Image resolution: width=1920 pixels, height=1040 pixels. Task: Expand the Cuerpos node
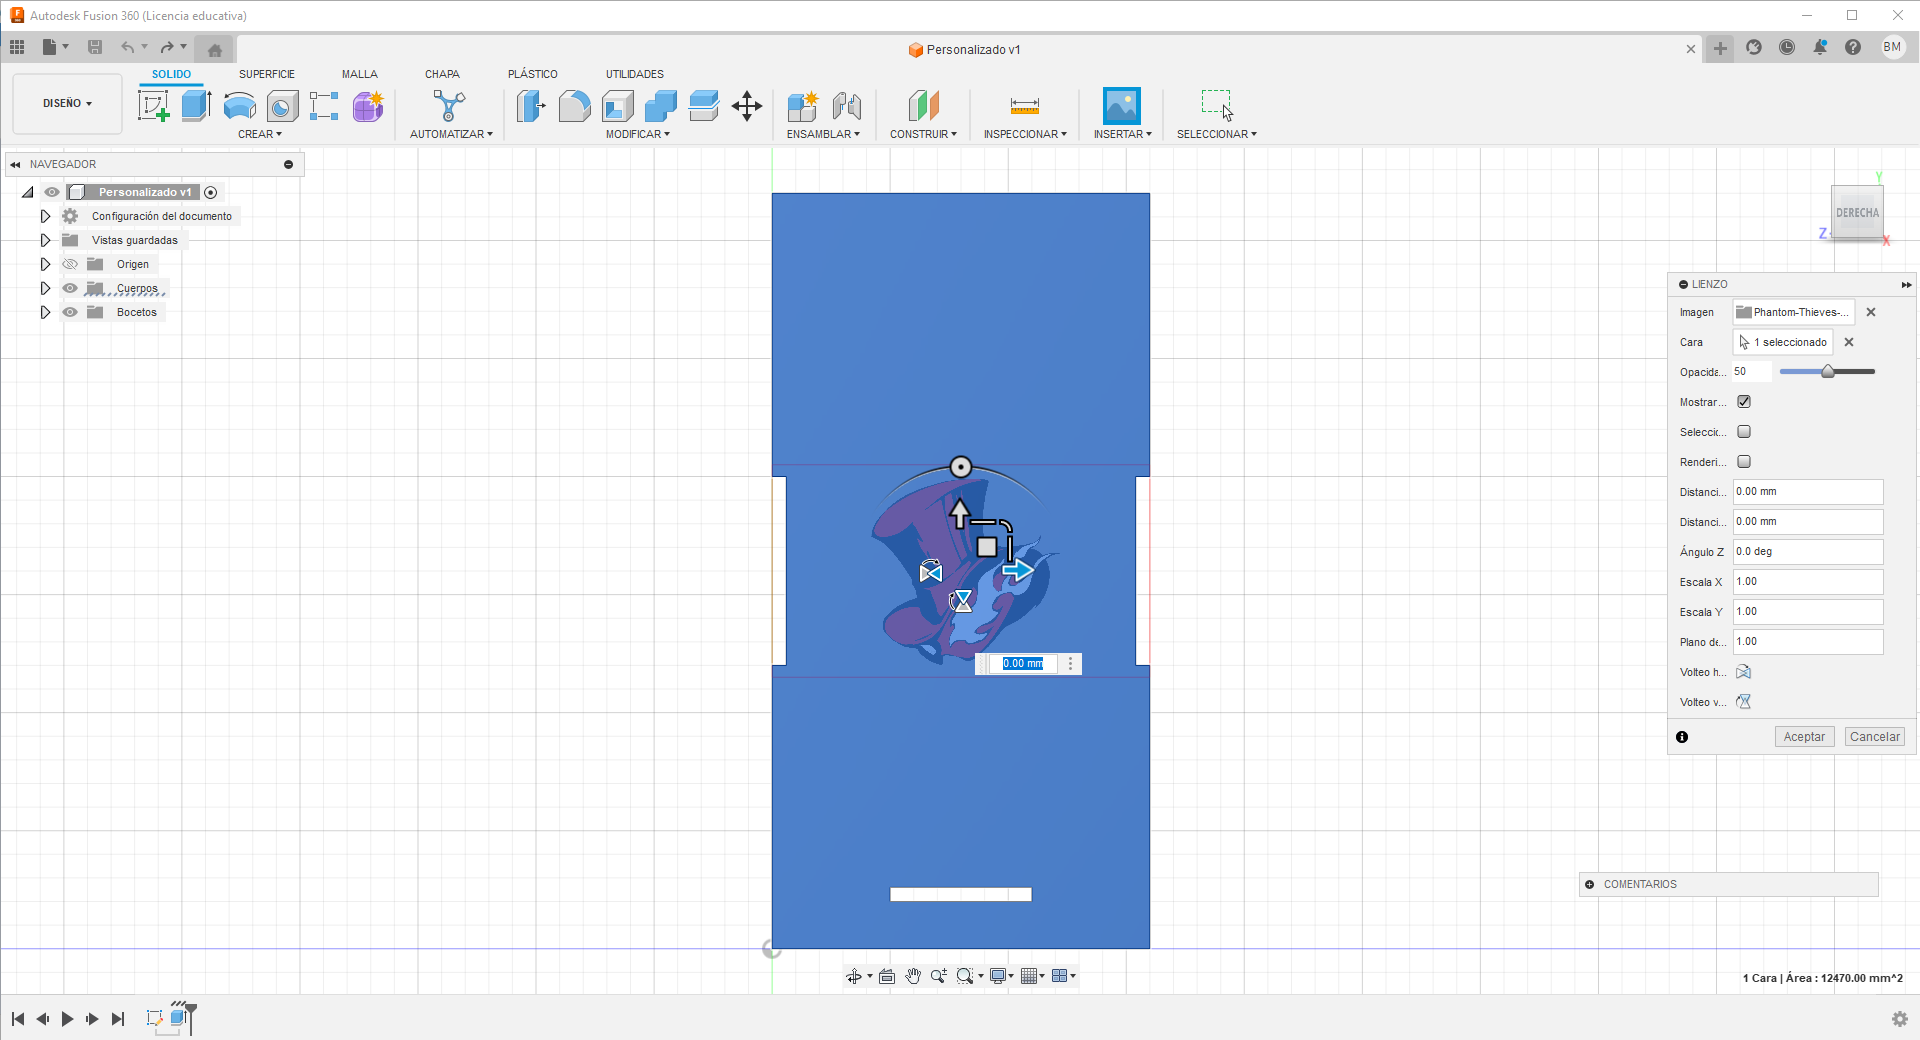point(45,288)
